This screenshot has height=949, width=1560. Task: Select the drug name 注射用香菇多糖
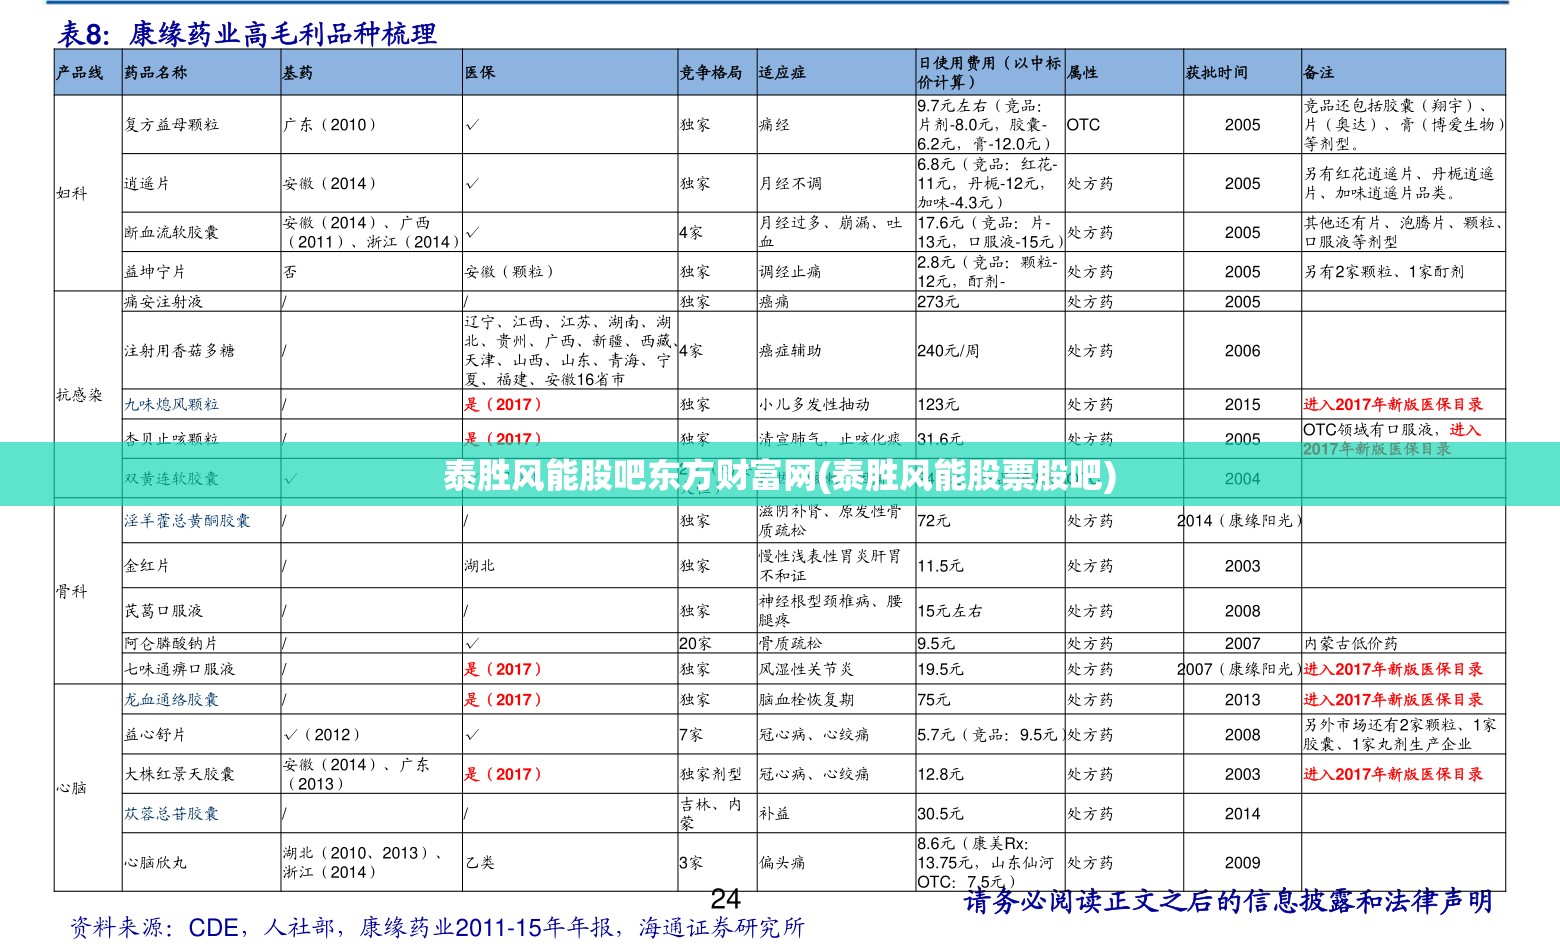pyautogui.click(x=179, y=351)
